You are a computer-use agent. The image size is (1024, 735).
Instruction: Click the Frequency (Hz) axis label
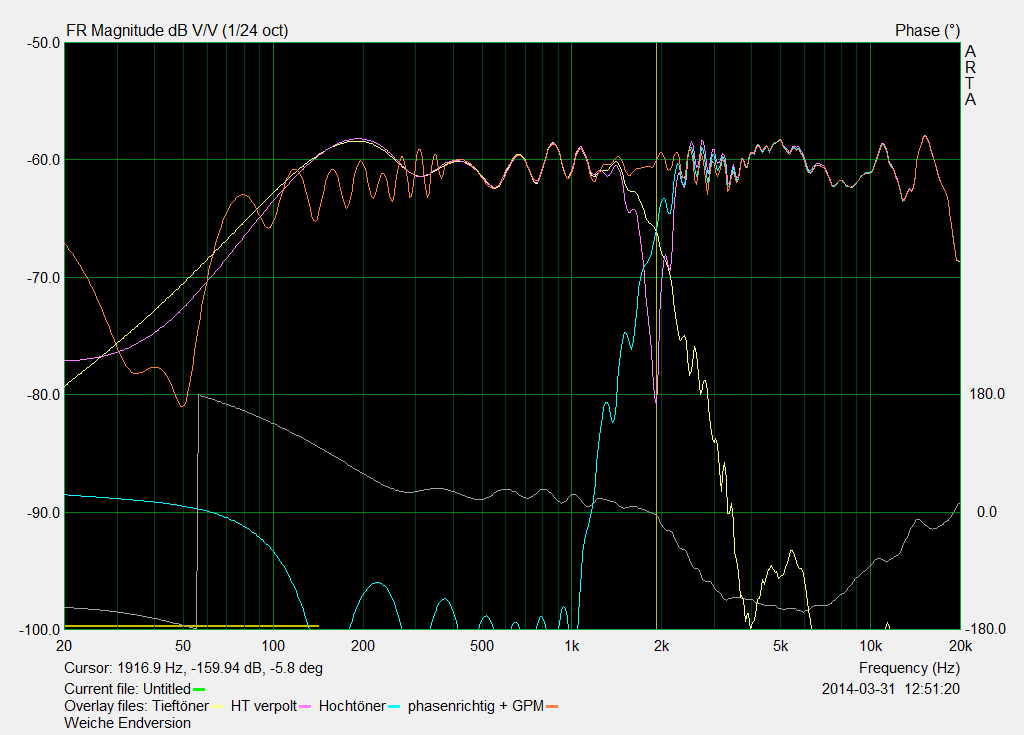click(x=909, y=668)
